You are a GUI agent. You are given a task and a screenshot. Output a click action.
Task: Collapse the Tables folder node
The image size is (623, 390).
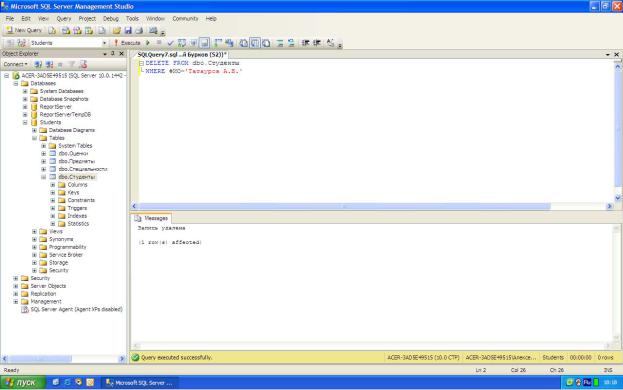pyautogui.click(x=34, y=138)
